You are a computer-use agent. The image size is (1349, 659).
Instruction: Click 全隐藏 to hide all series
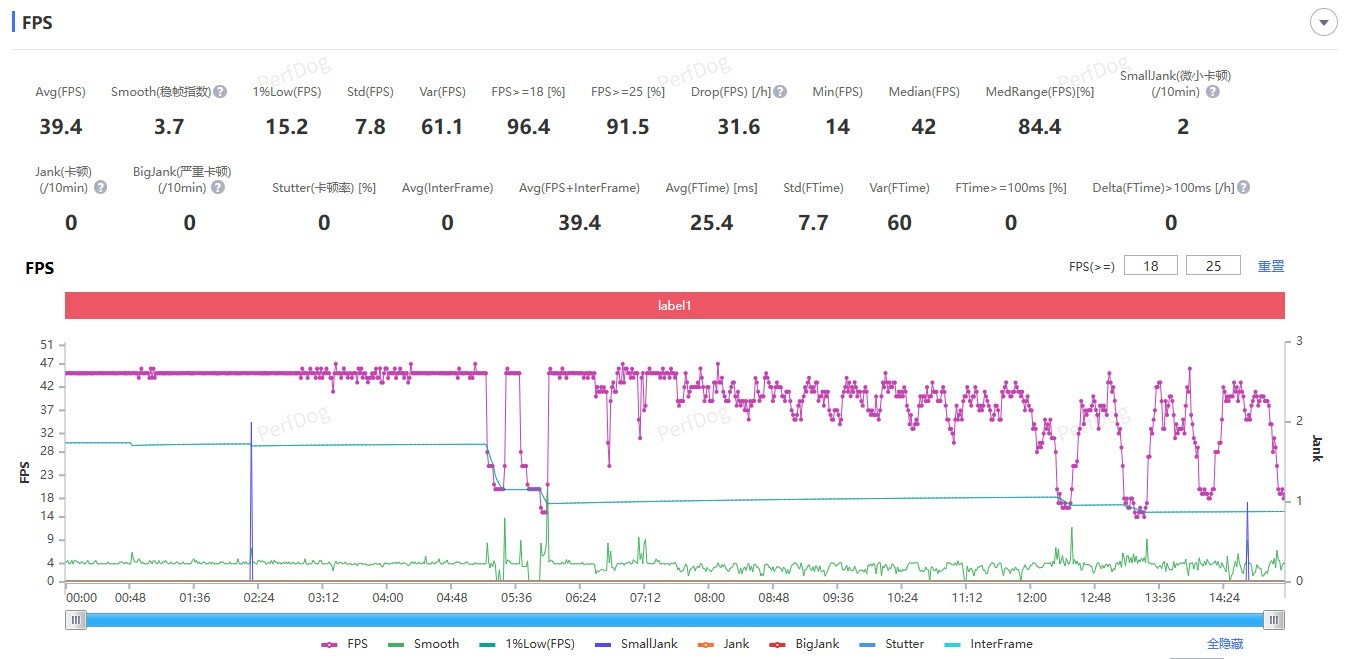tap(1225, 644)
